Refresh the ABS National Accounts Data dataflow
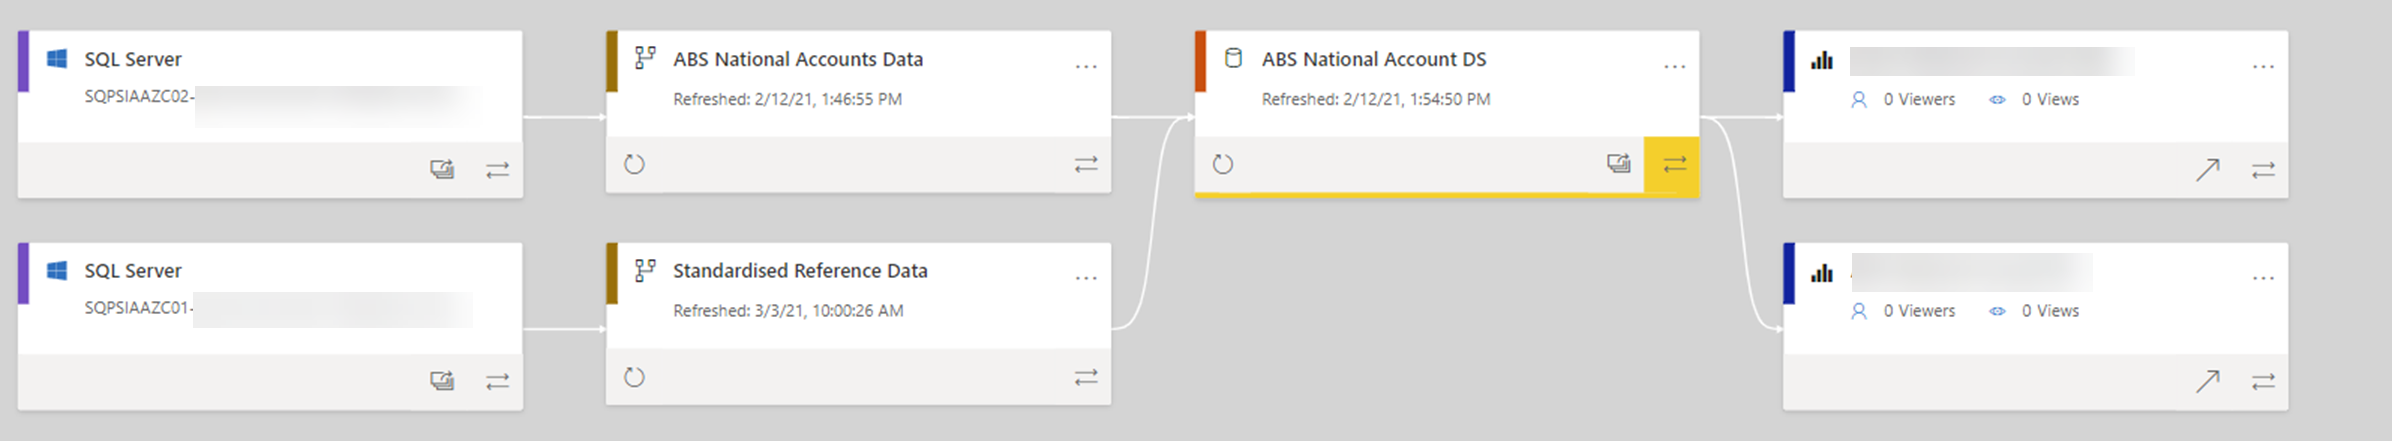The width and height of the screenshot is (2392, 441). tap(634, 164)
